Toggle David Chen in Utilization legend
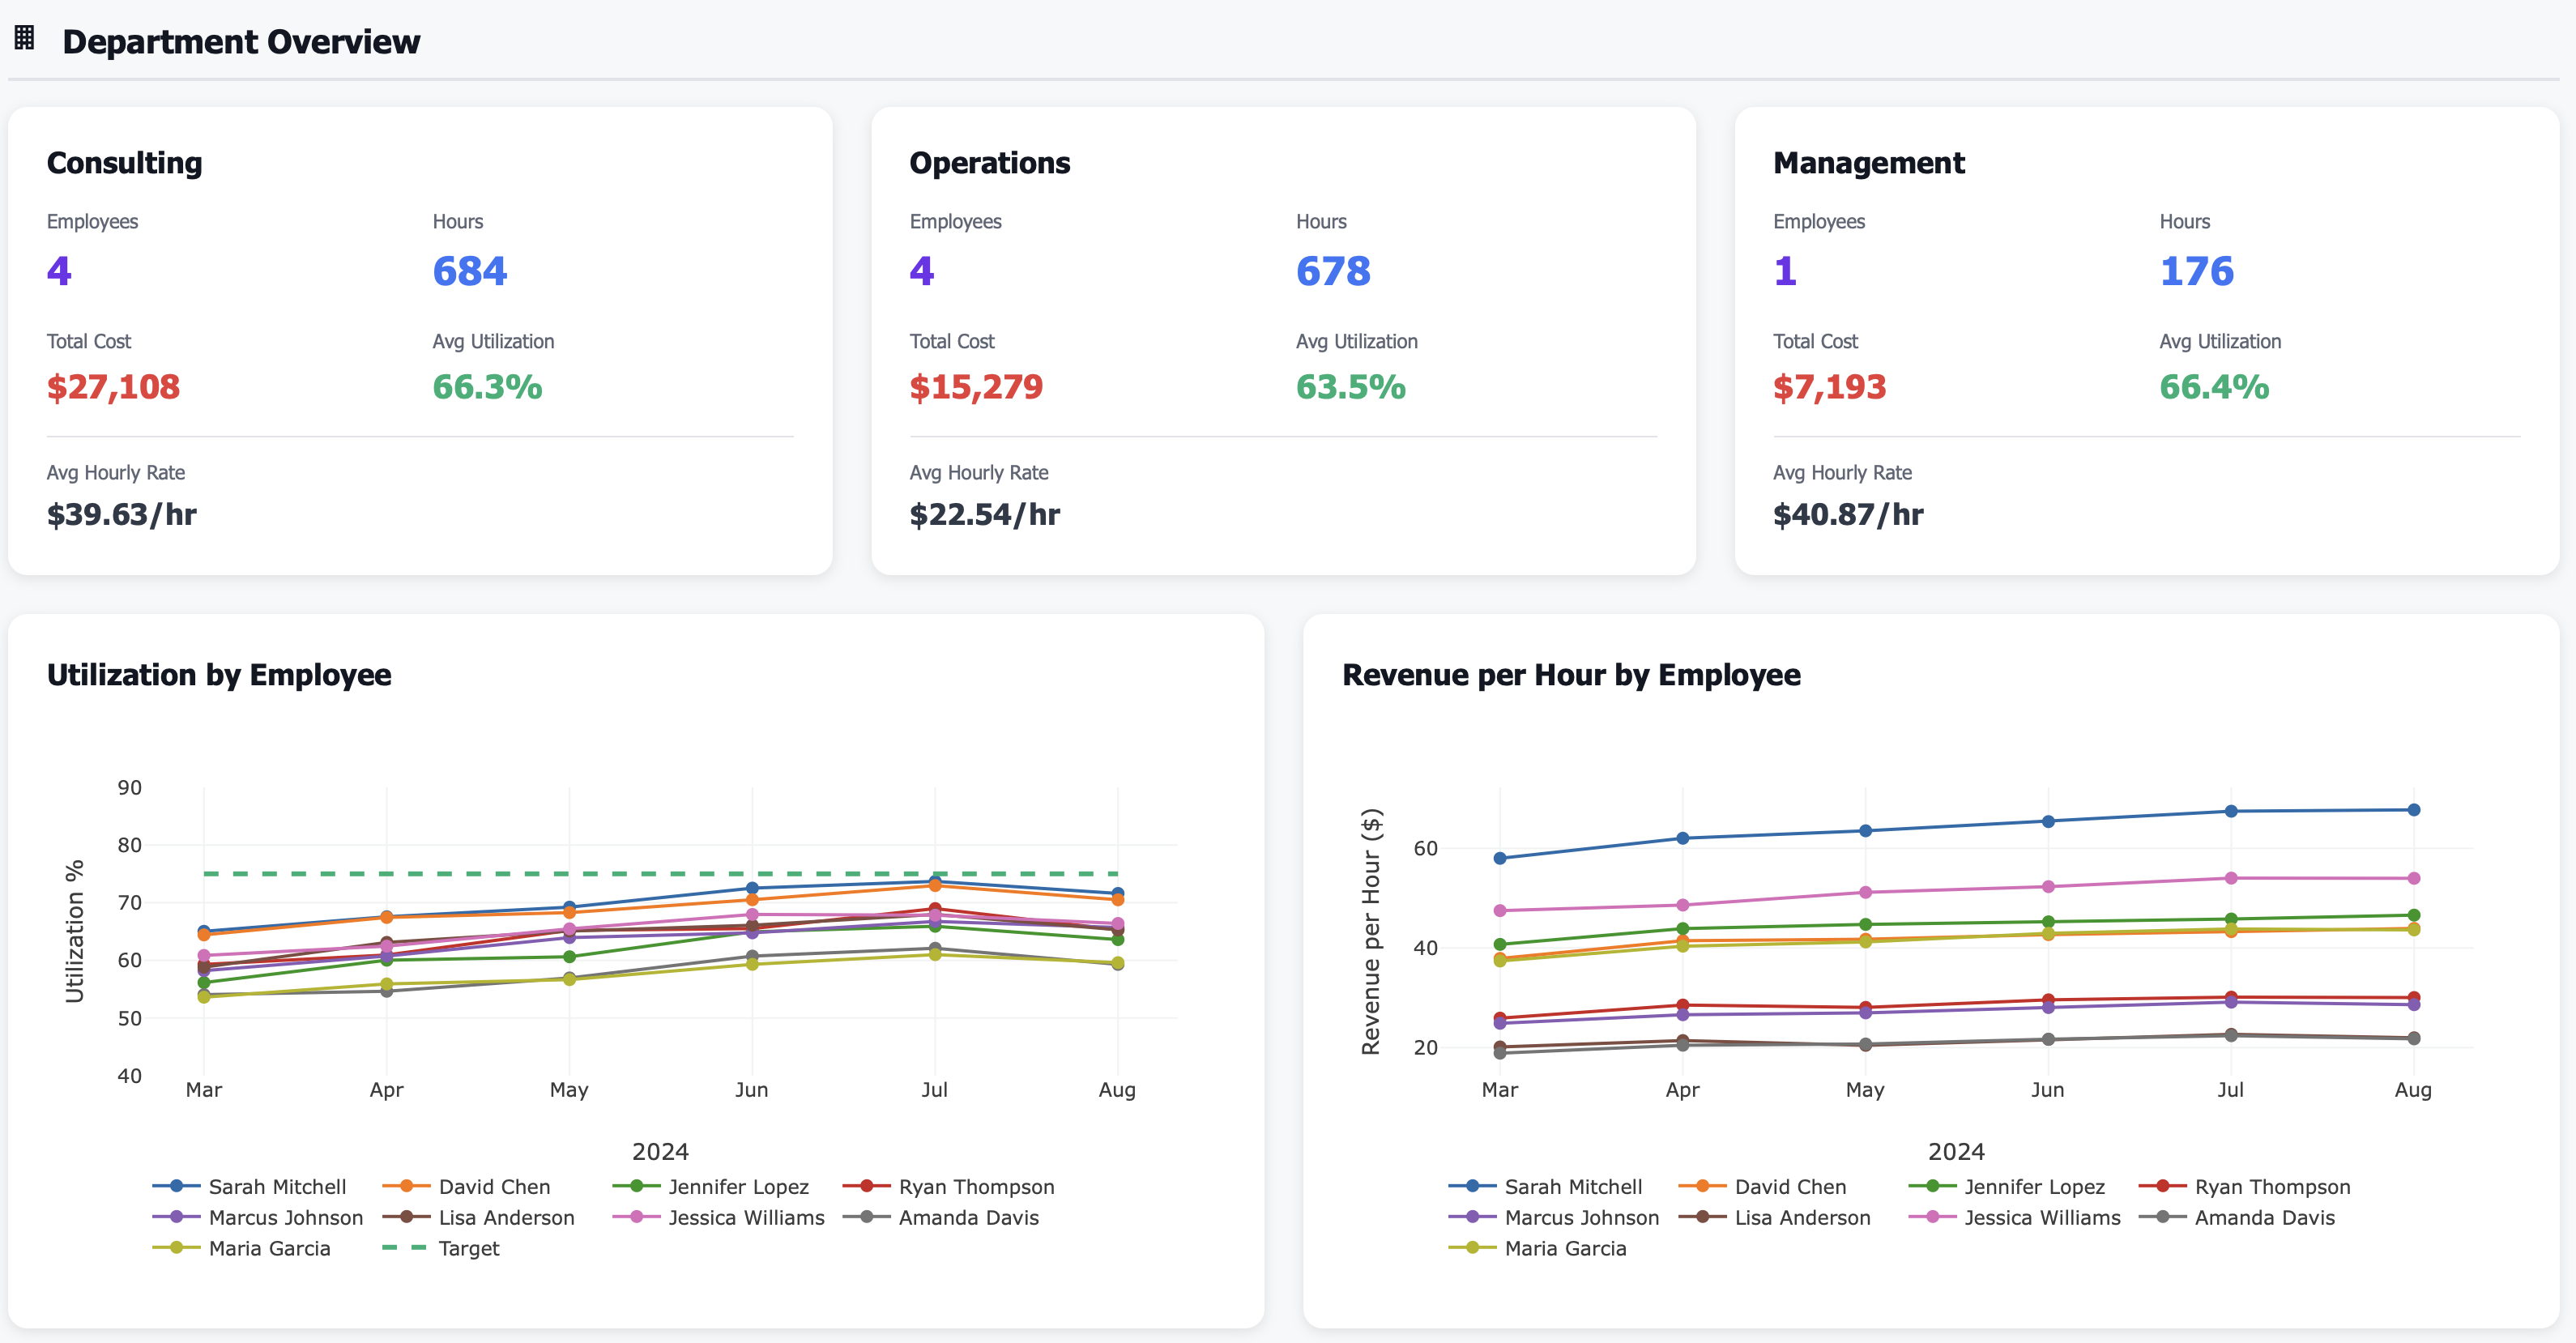 493,1186
